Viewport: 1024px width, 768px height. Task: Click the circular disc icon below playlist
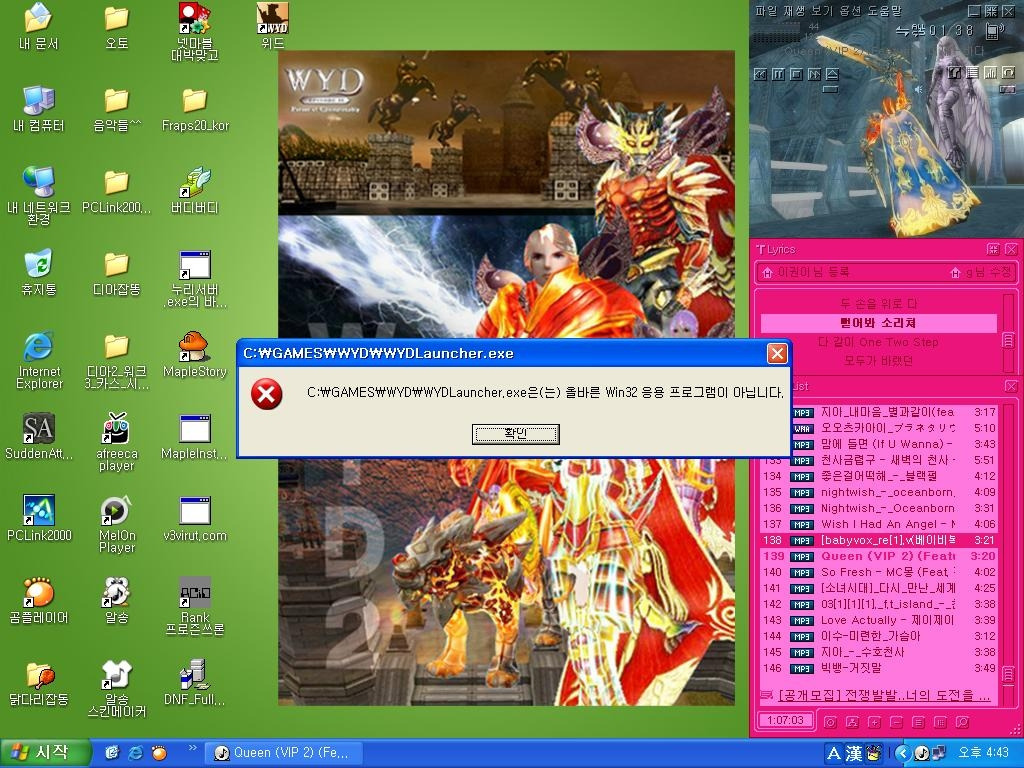pos(830,722)
